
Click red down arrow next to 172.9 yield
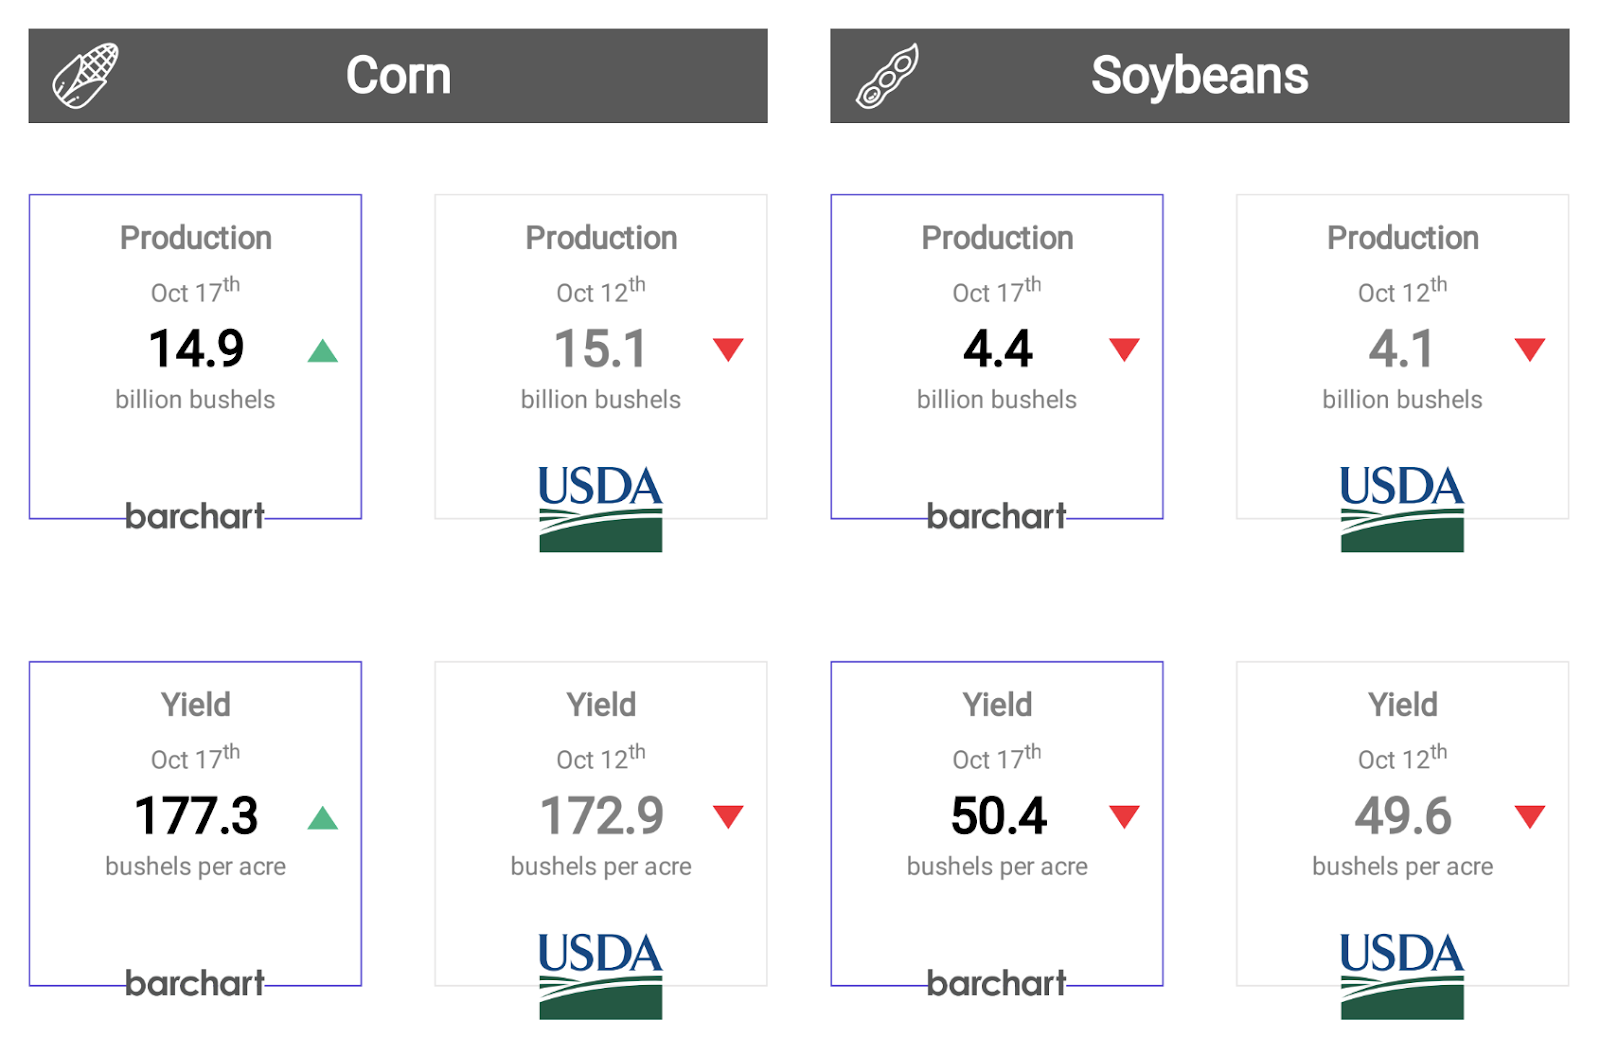pos(728,816)
